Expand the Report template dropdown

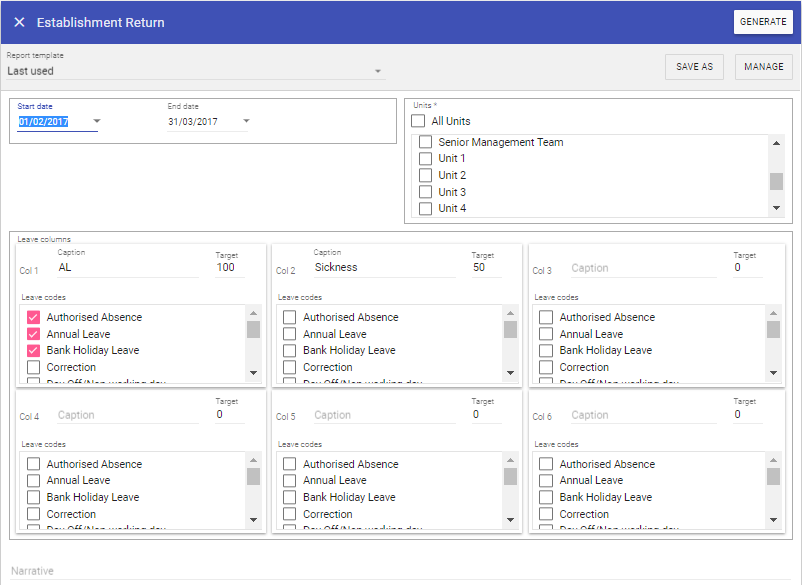378,72
